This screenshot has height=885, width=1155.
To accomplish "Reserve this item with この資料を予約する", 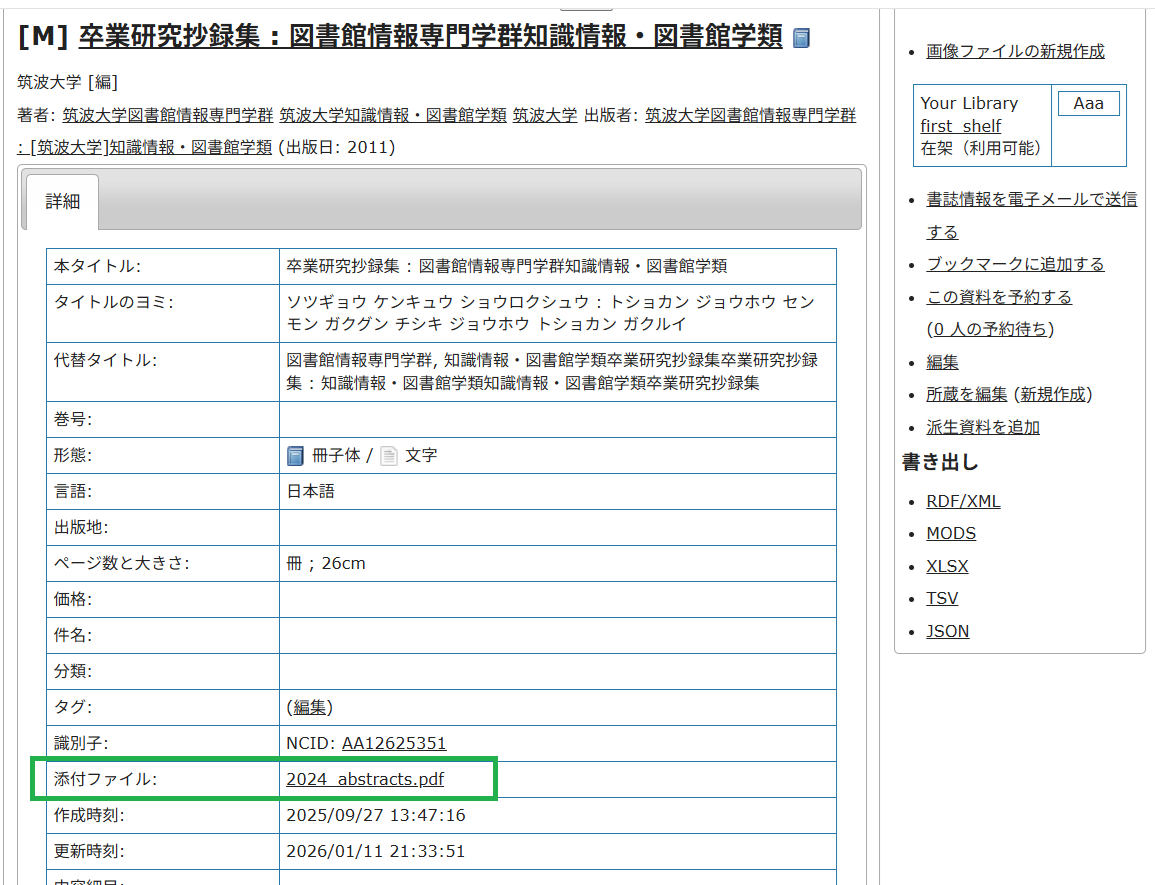I will (x=999, y=297).
